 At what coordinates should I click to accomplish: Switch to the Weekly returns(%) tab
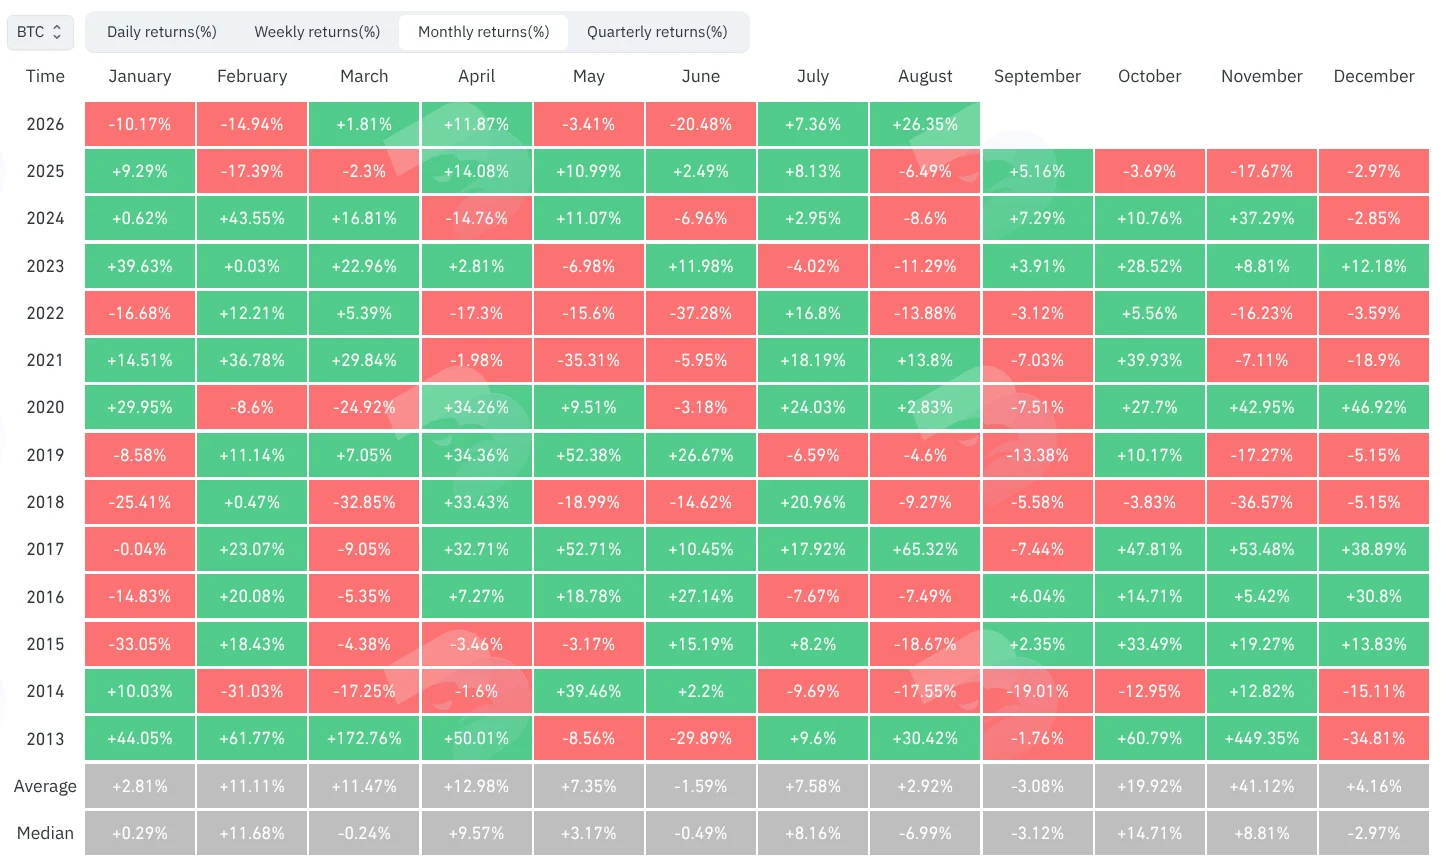pos(317,32)
